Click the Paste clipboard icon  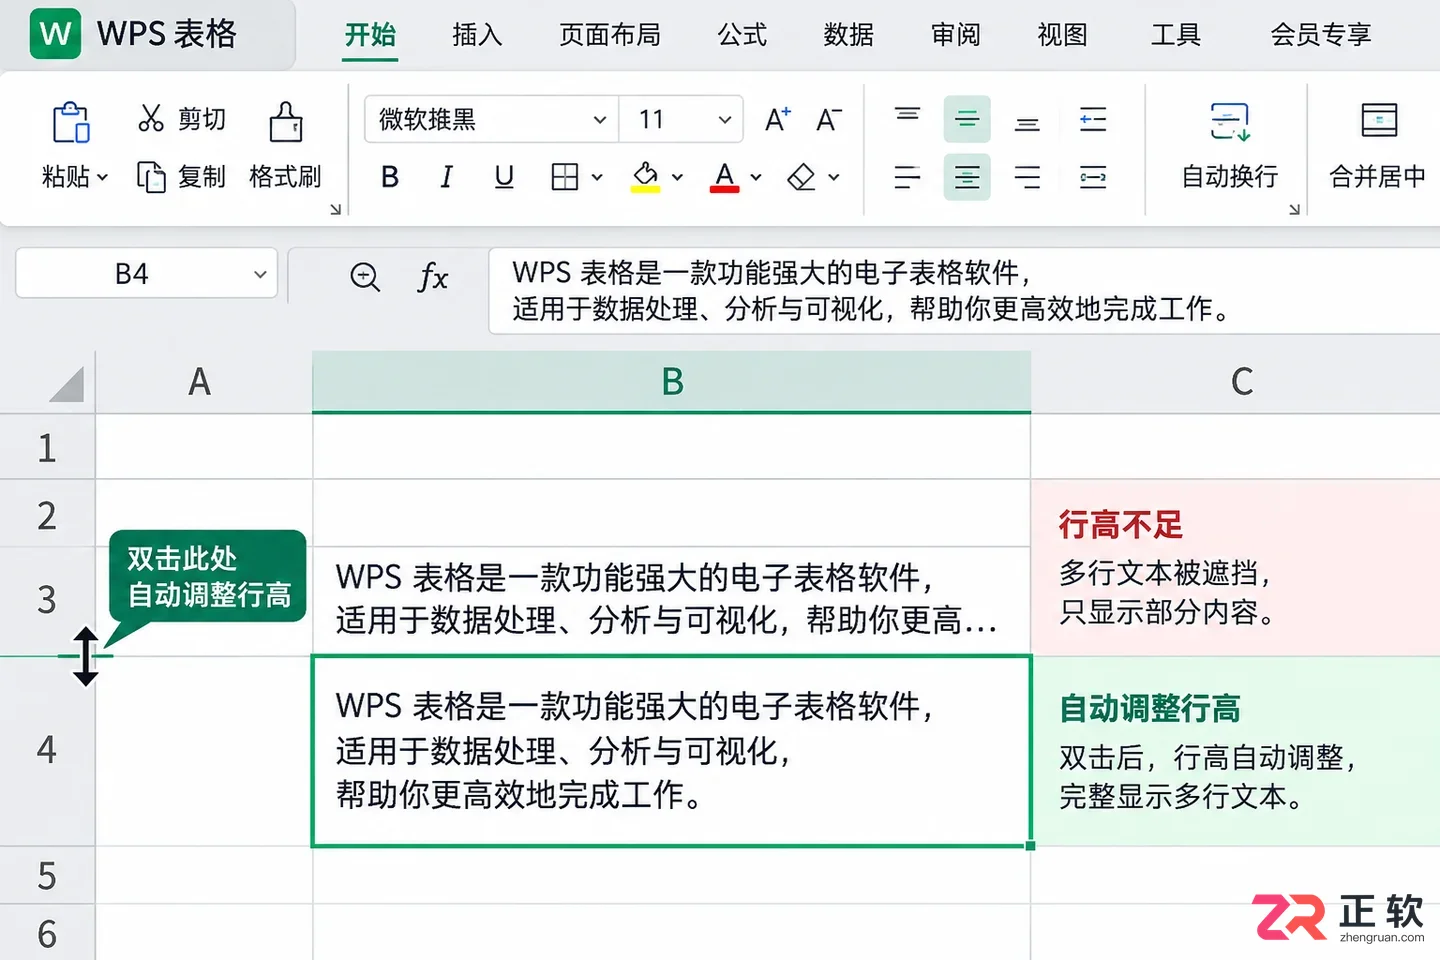point(71,122)
